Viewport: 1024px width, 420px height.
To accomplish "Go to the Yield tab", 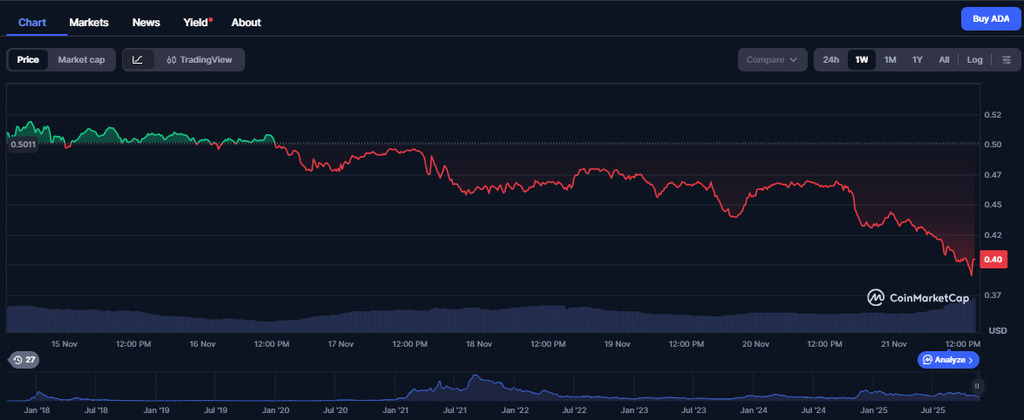I will click(x=196, y=22).
